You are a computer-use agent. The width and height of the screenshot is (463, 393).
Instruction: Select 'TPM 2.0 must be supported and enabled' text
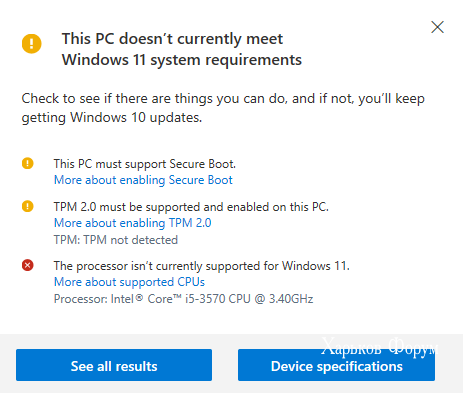click(191, 207)
